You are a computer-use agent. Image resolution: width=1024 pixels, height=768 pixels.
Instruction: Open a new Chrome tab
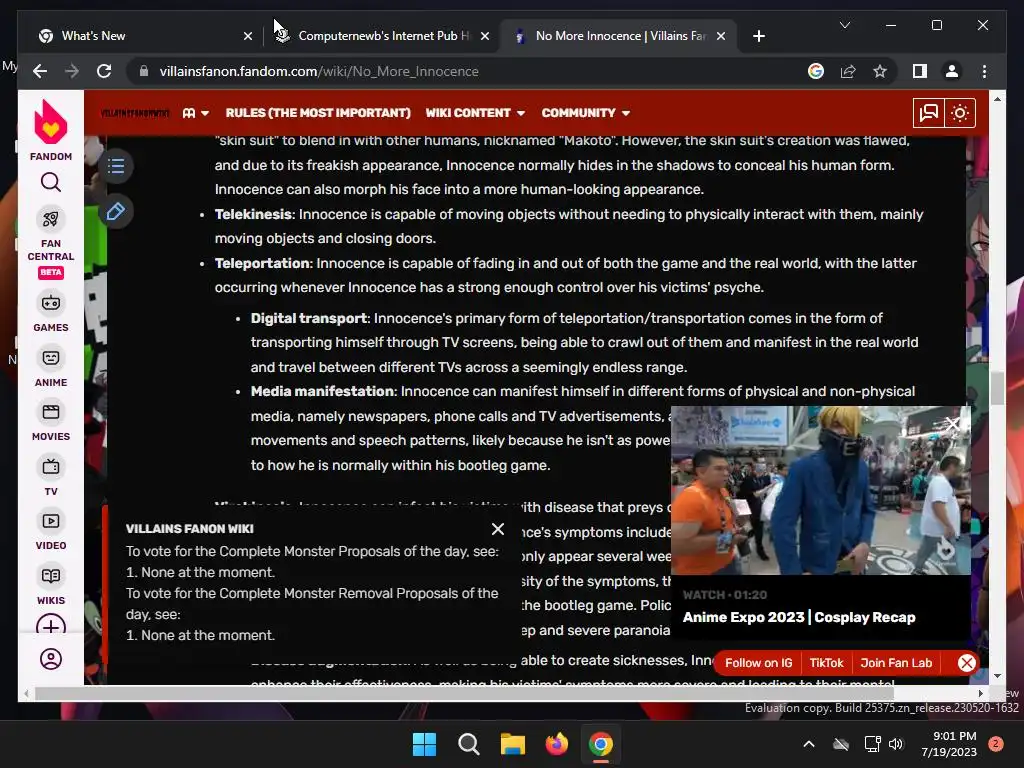758,36
